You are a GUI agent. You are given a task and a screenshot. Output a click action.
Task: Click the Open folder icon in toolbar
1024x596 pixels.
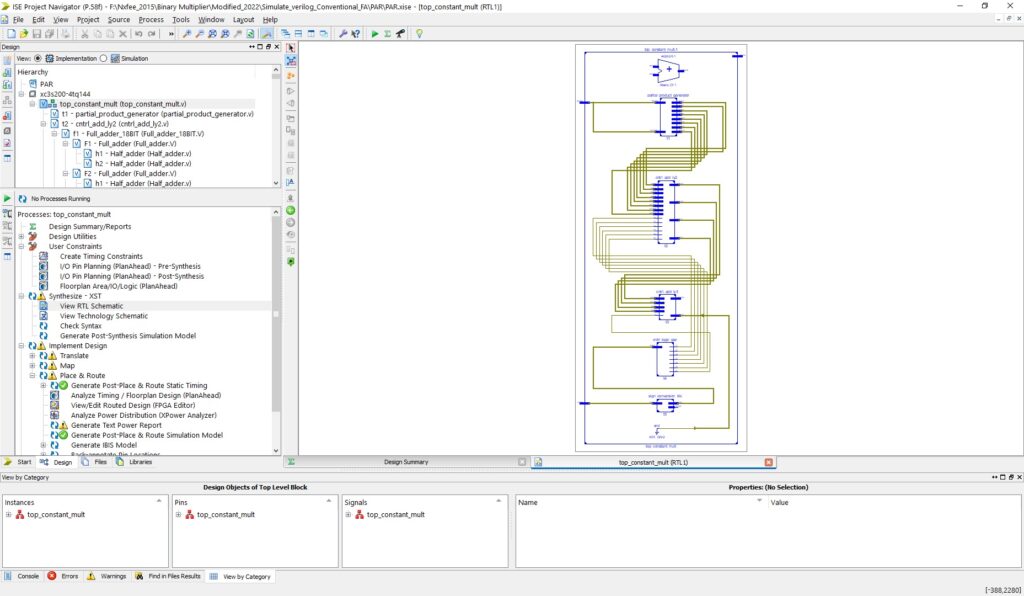click(23, 34)
